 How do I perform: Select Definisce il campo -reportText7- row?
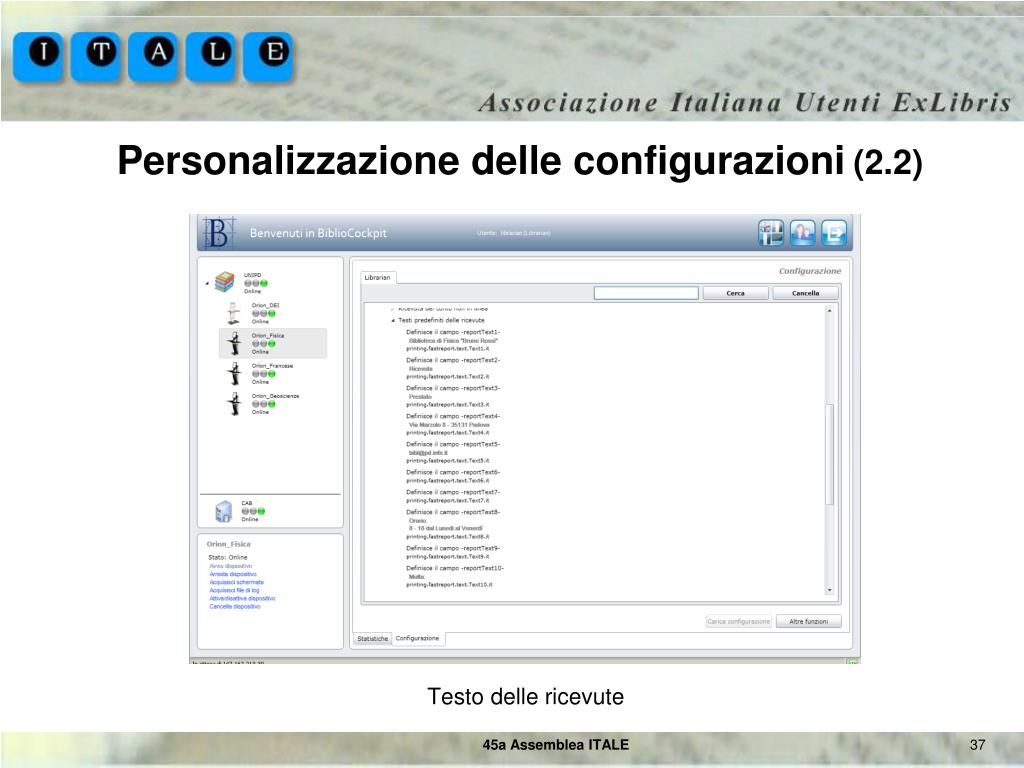click(x=453, y=492)
